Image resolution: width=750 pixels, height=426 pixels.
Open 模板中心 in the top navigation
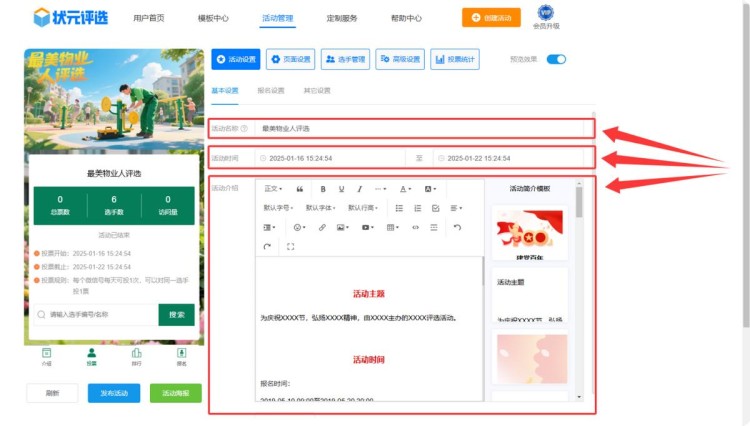click(213, 18)
